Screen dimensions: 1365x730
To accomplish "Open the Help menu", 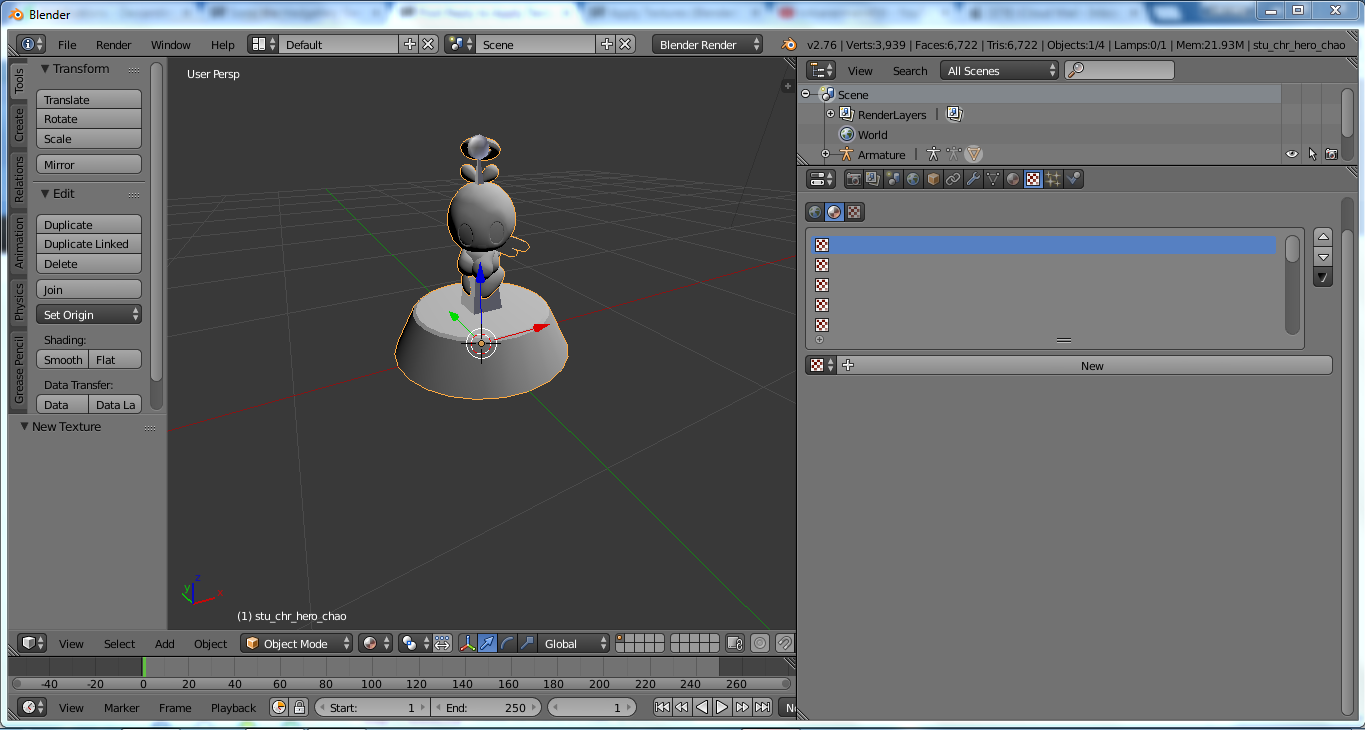I will (x=223, y=44).
